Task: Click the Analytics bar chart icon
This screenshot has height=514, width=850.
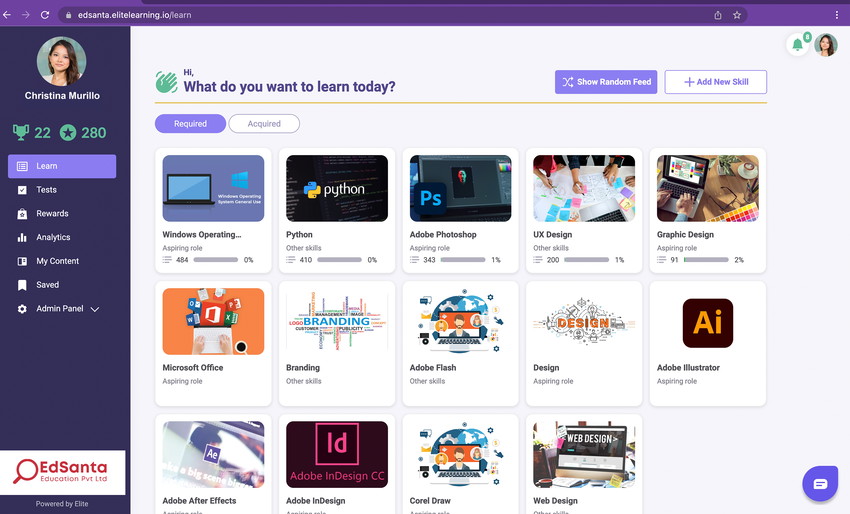Action: [22, 237]
